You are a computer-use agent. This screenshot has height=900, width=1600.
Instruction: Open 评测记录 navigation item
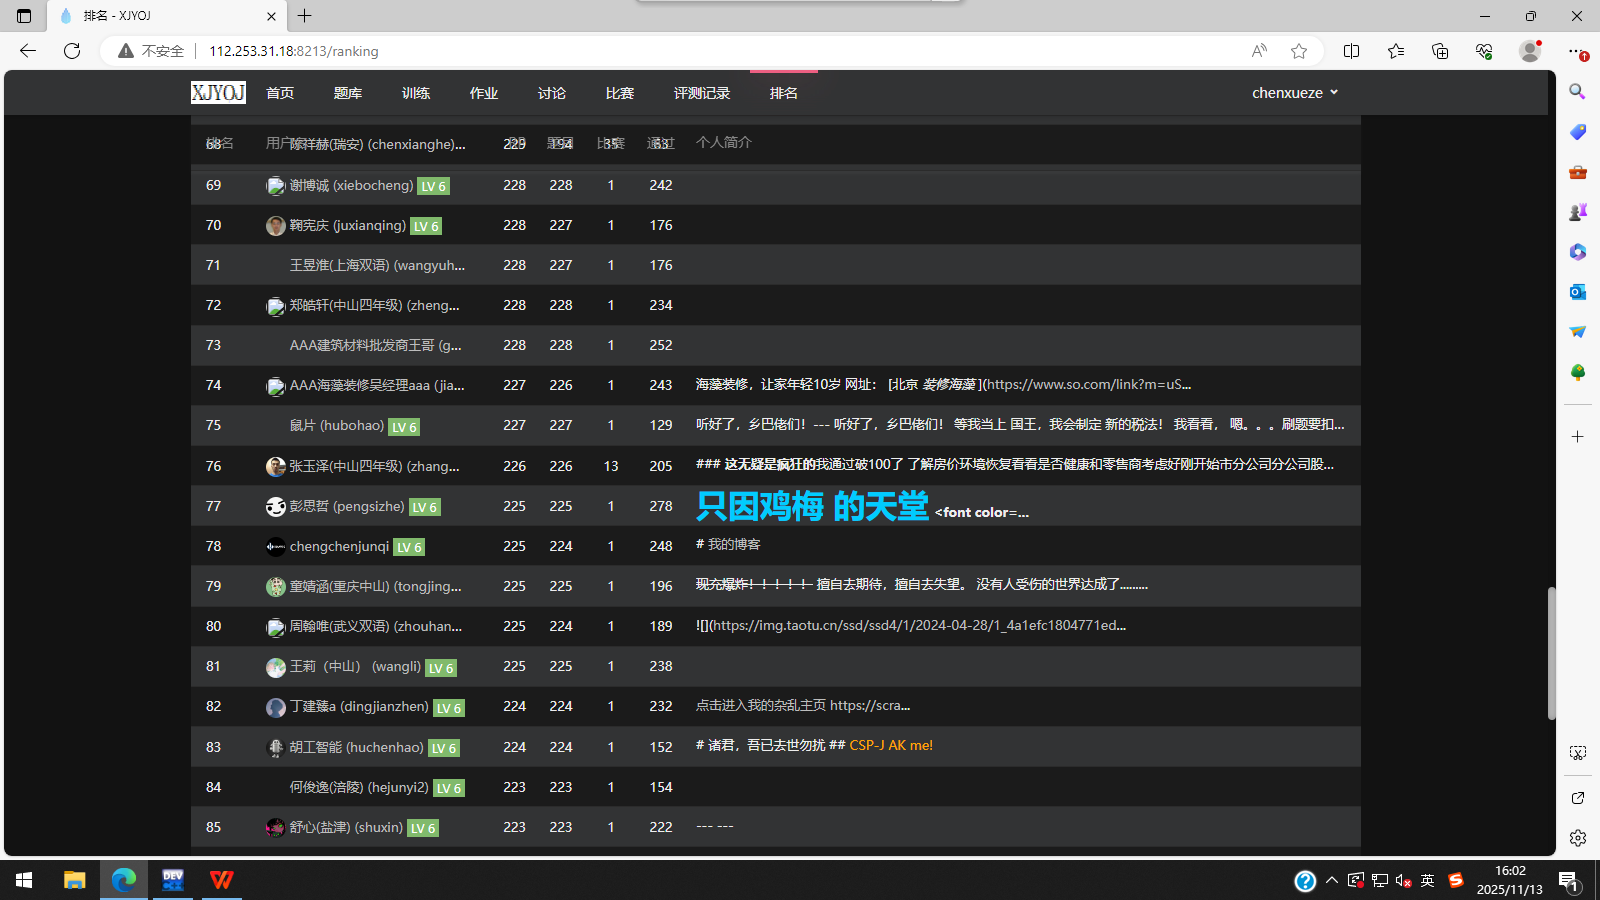point(701,93)
